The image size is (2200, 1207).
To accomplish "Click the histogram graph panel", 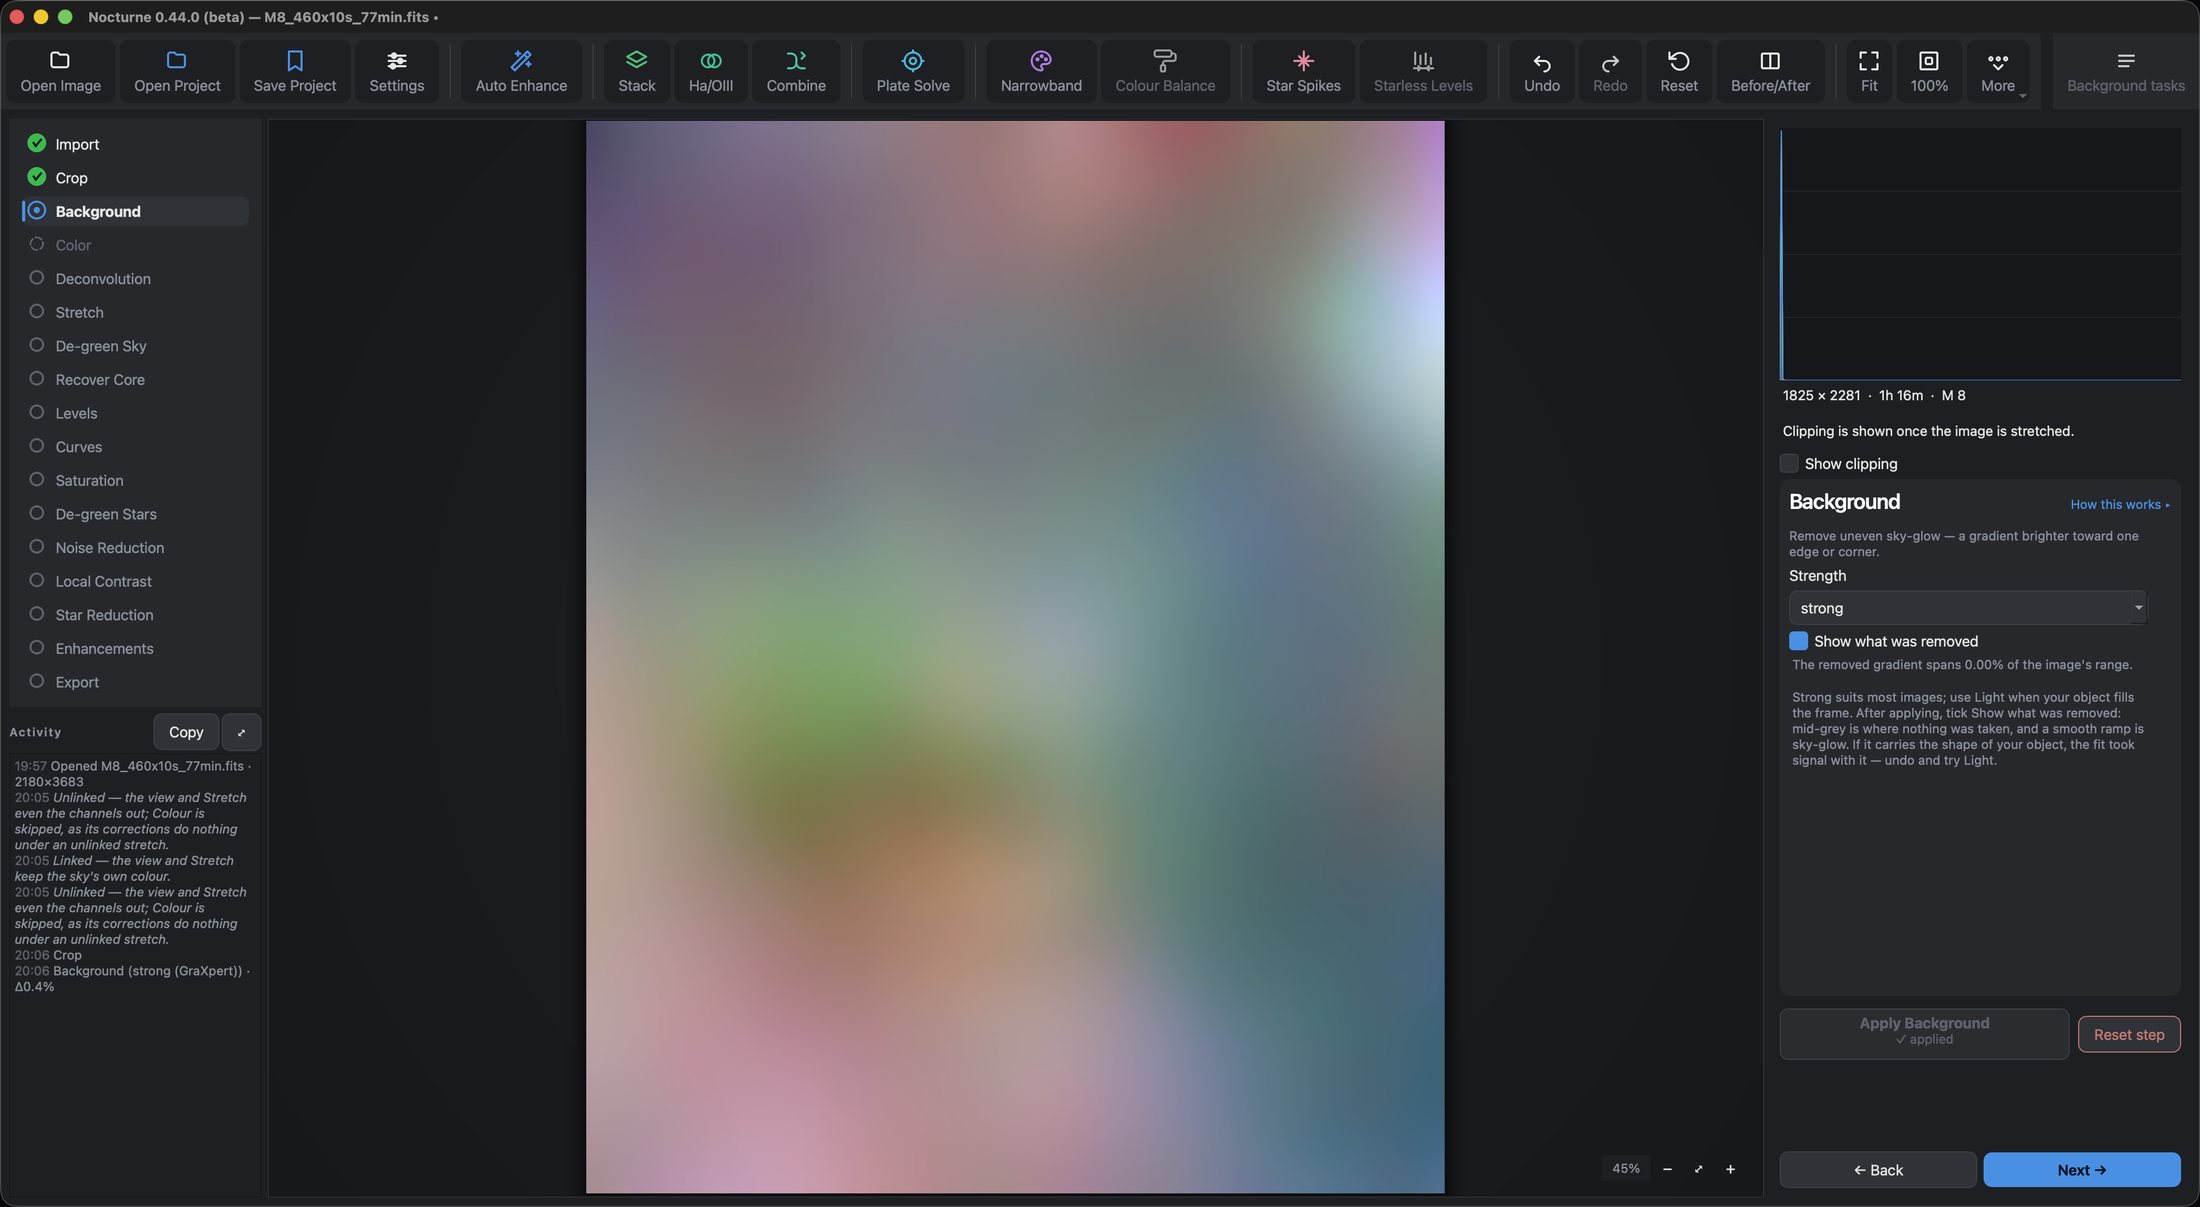I will (x=1980, y=254).
